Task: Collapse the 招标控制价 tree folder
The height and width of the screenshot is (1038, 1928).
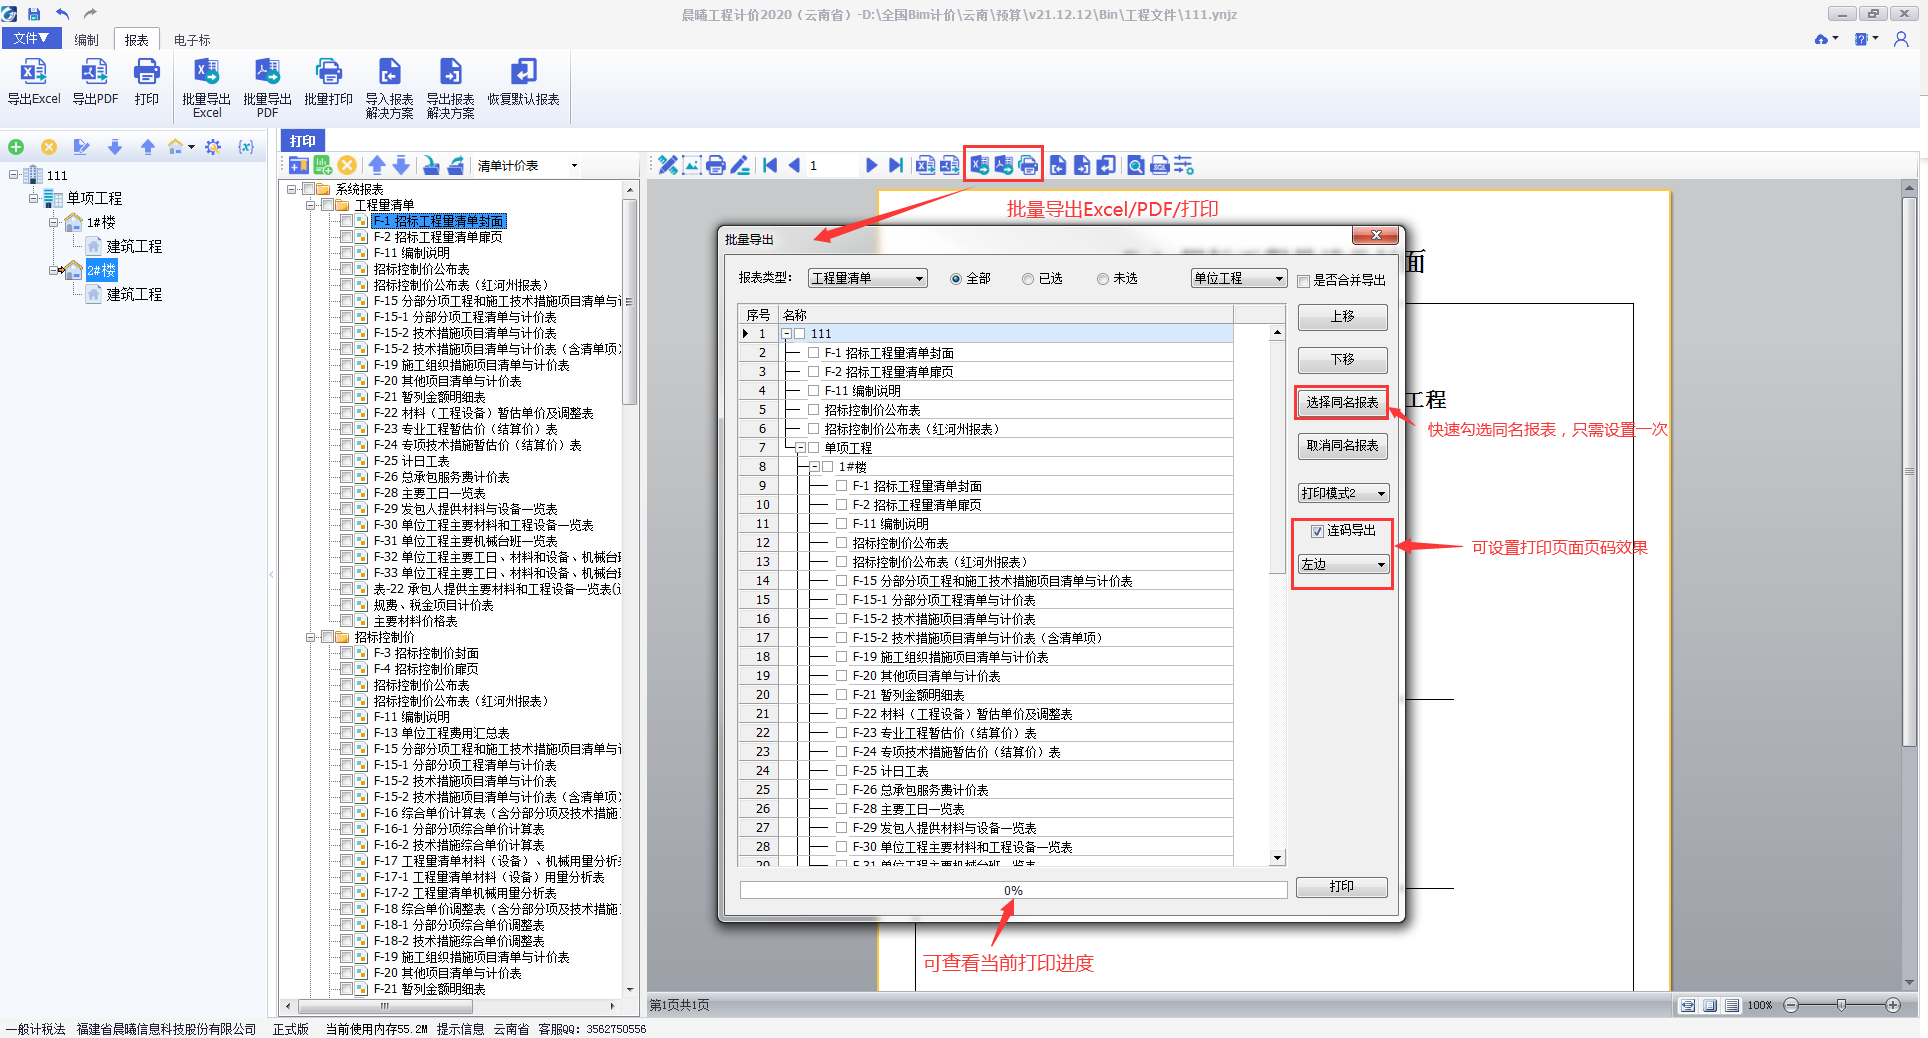Action: coord(311,637)
